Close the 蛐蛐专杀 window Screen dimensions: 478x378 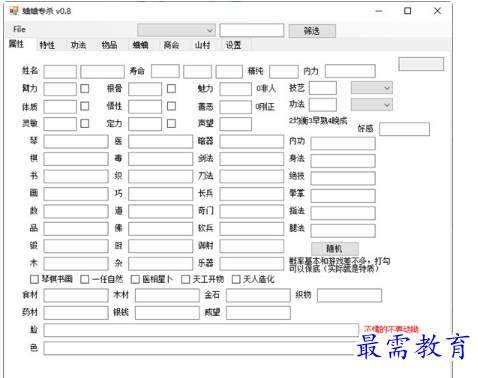(x=437, y=11)
